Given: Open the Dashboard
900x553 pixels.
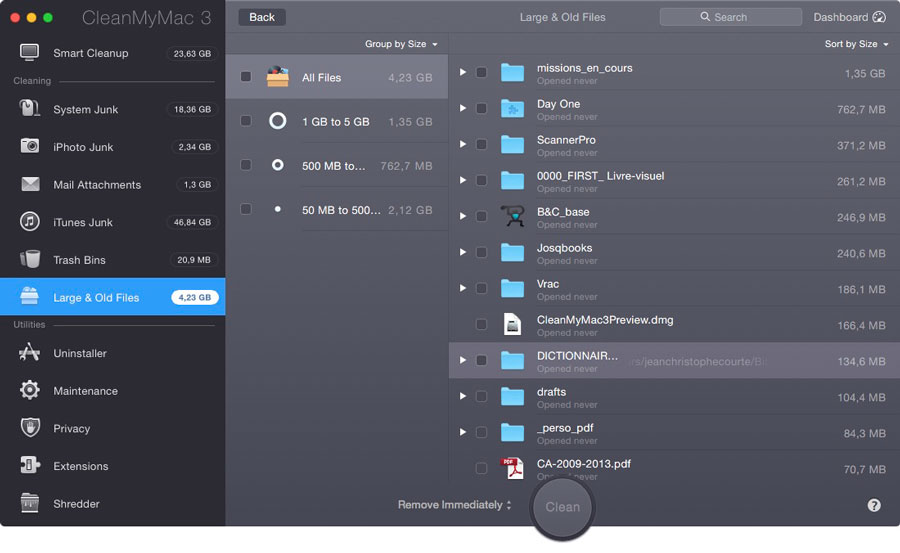Looking at the screenshot, I should tap(849, 17).
